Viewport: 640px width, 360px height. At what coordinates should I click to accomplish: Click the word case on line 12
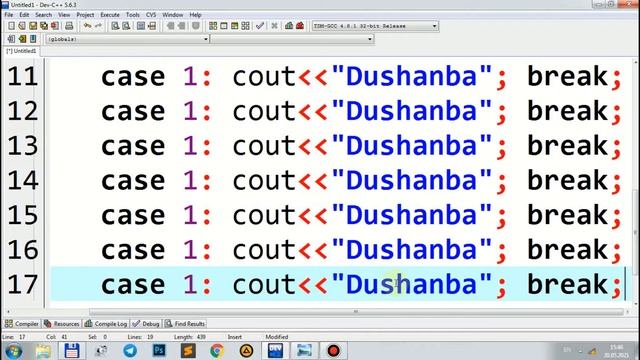pyautogui.click(x=133, y=111)
